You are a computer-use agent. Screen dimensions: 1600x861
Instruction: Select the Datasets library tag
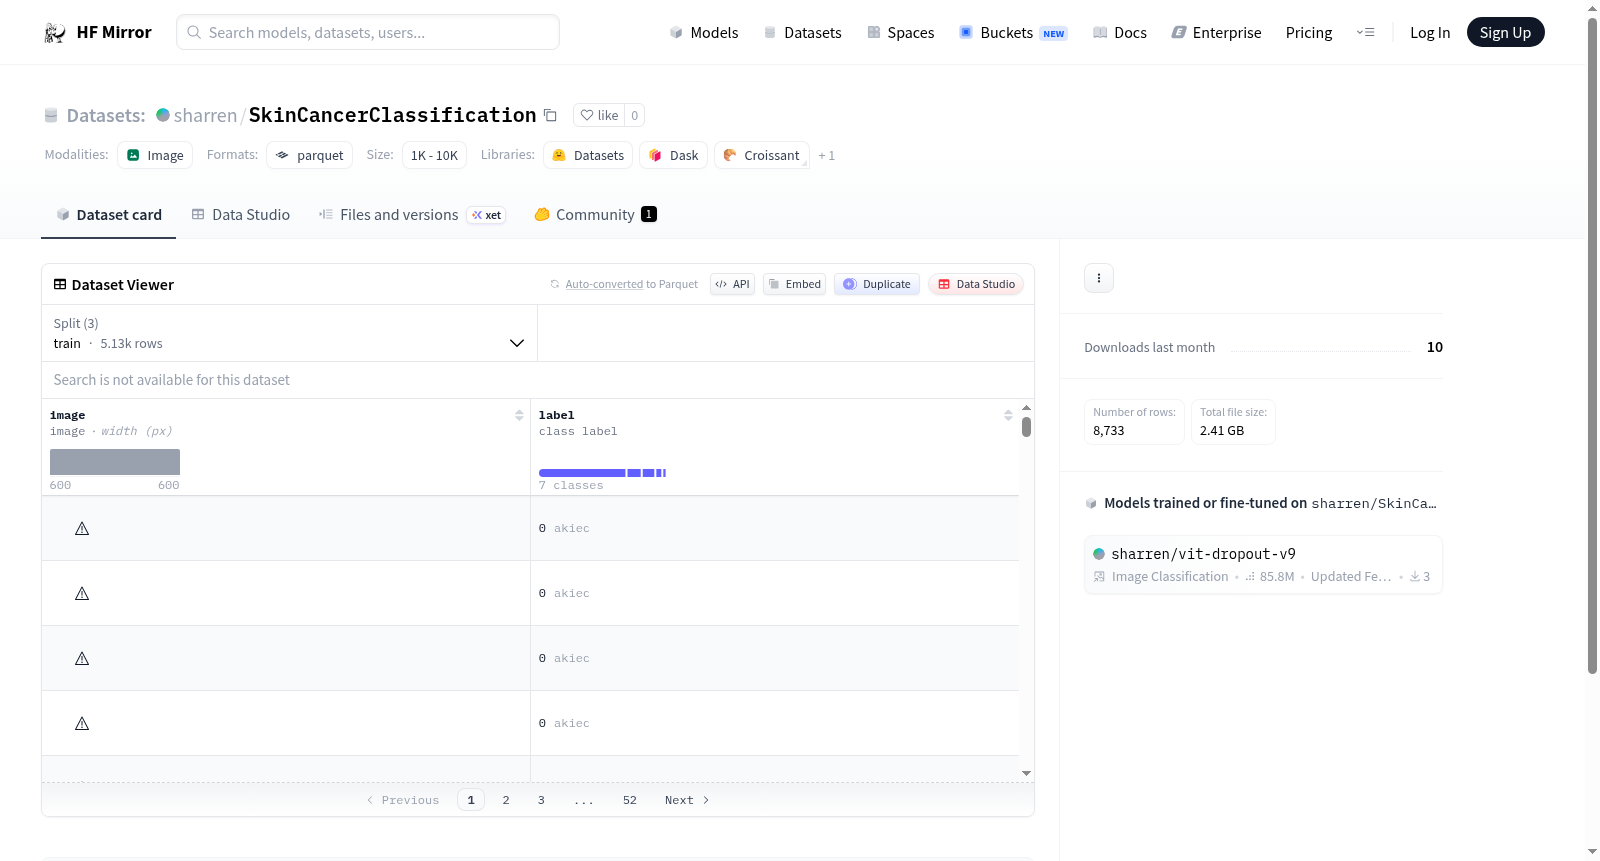point(588,155)
